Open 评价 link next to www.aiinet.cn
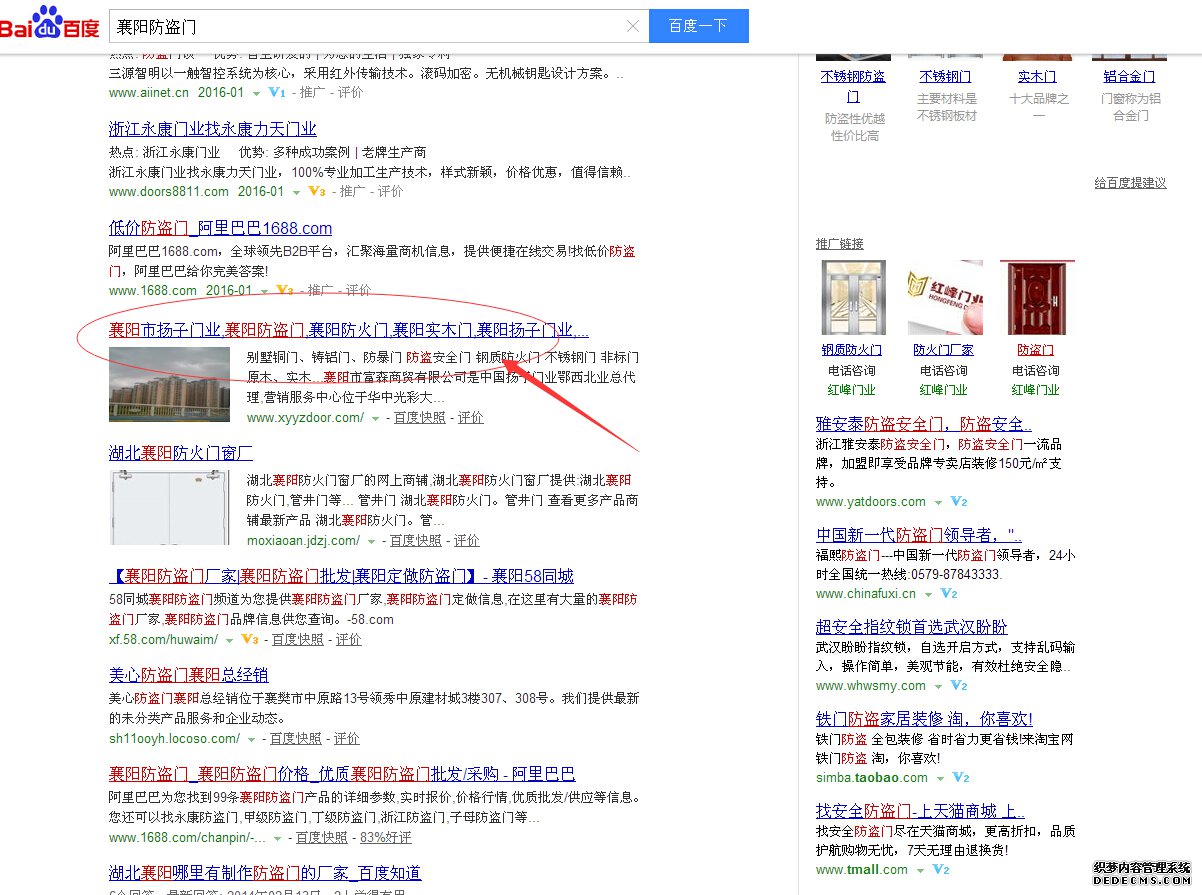1202x895 pixels. point(350,92)
